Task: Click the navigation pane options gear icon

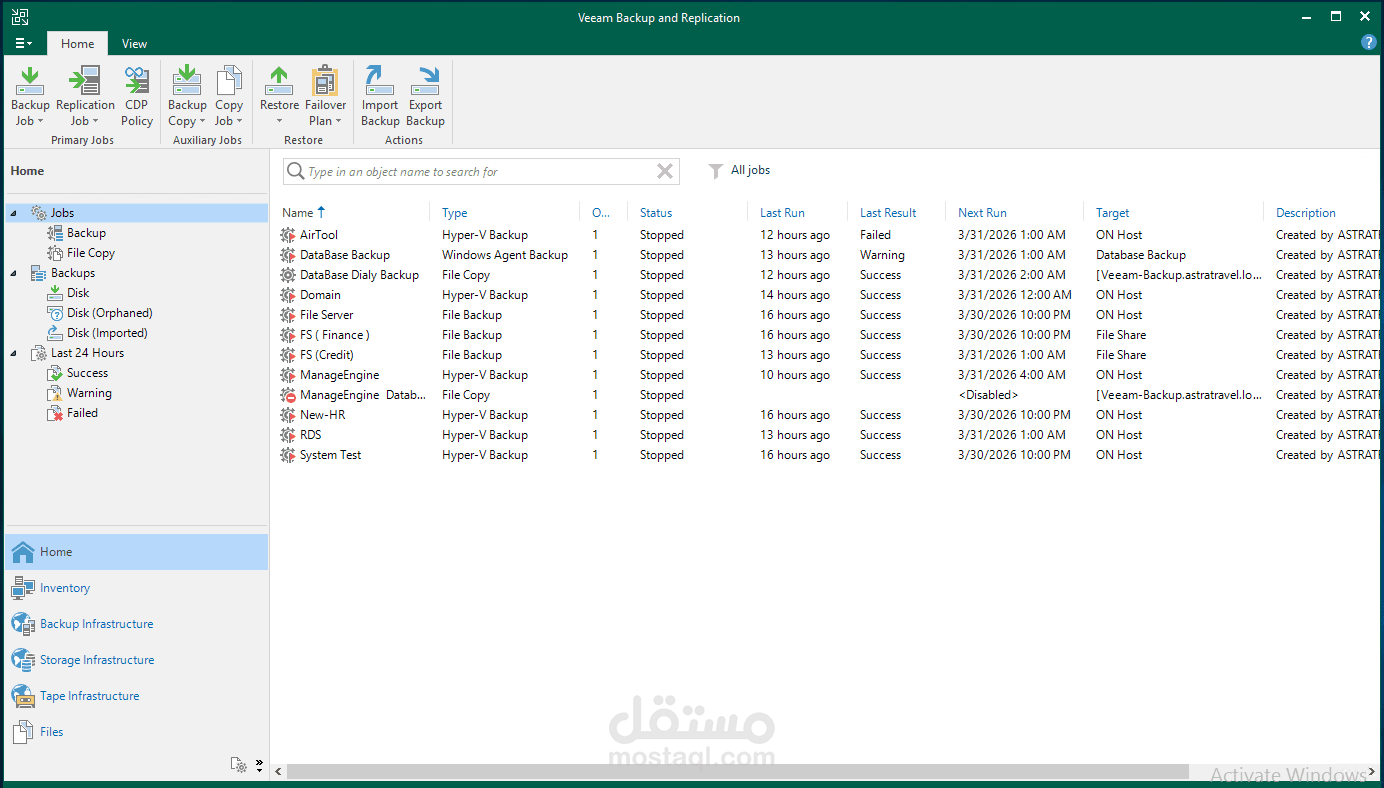Action: pos(239,765)
